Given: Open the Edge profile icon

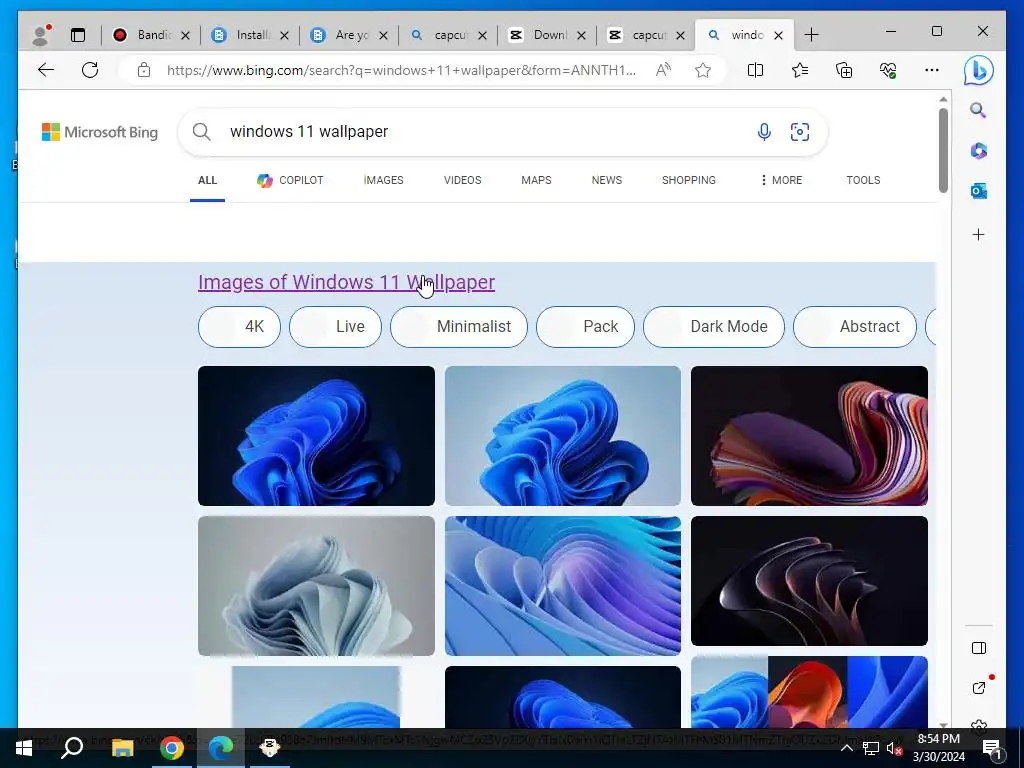Looking at the screenshot, I should tap(41, 35).
